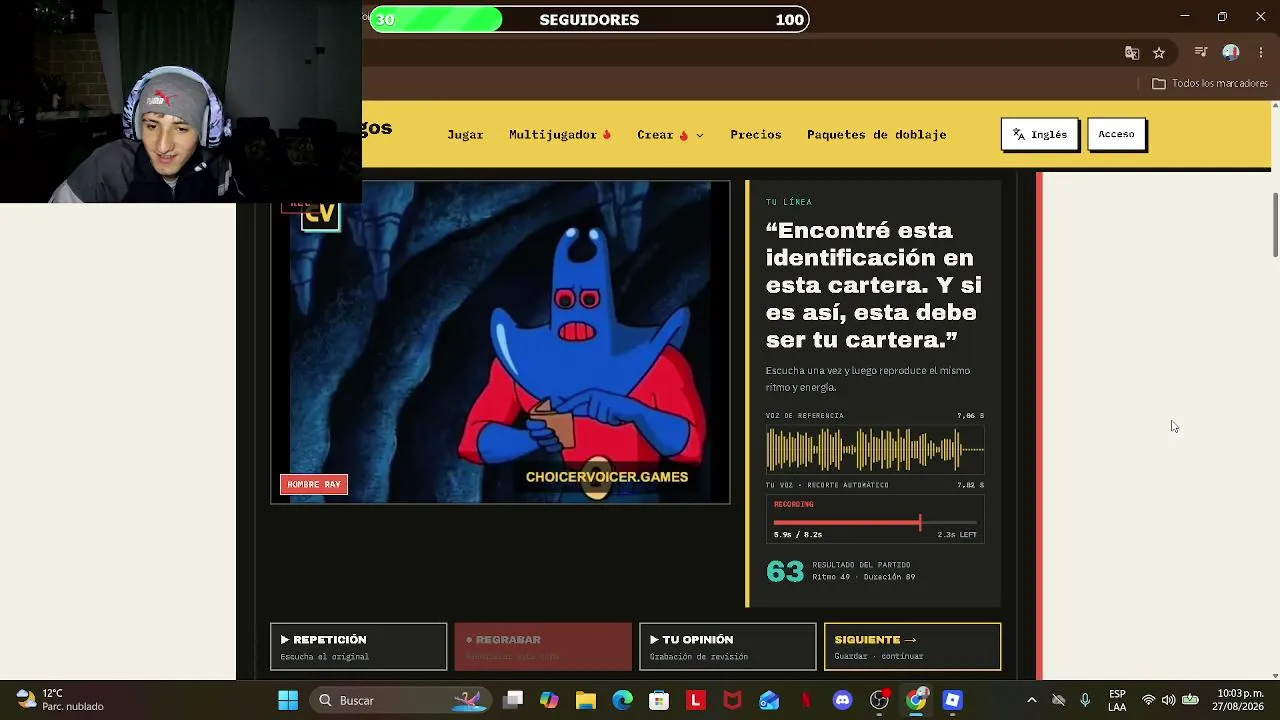Image resolution: width=1280 pixels, height=720 pixels.
Task: Open Wi-Fi network settings in tray
Action: point(1148,700)
